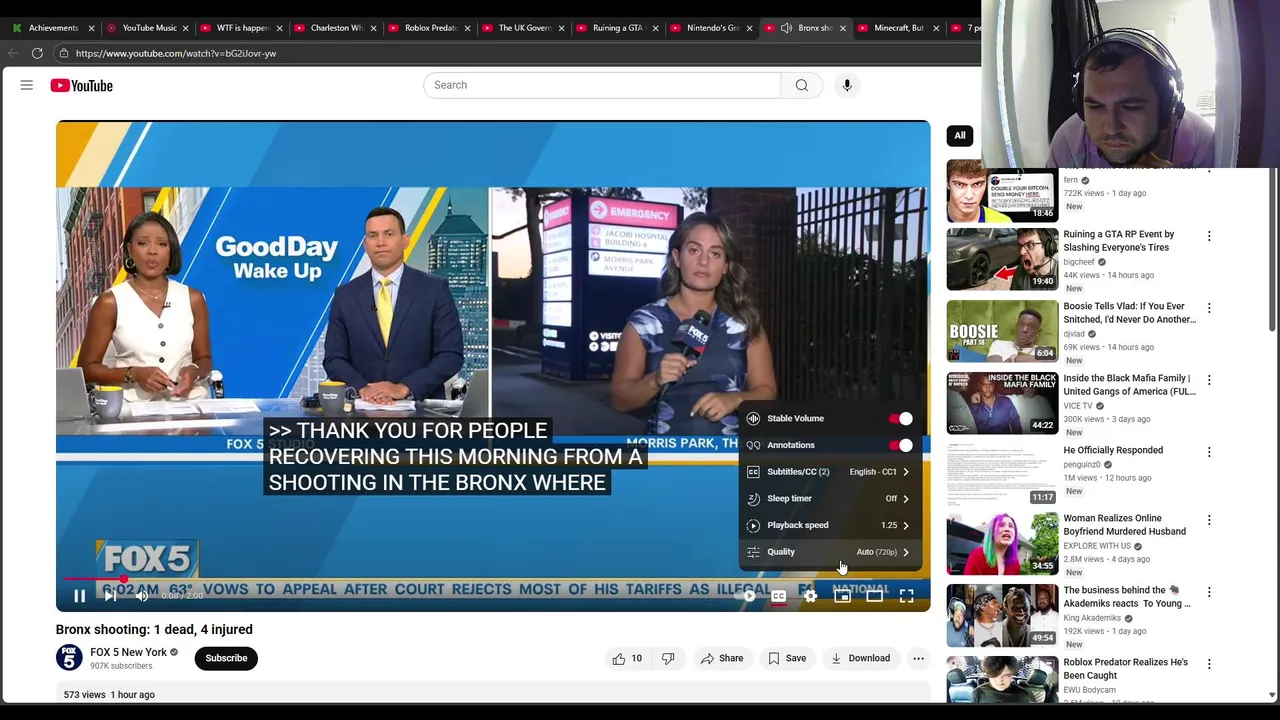Like the video thumbs up
The image size is (1280, 720).
628,658
